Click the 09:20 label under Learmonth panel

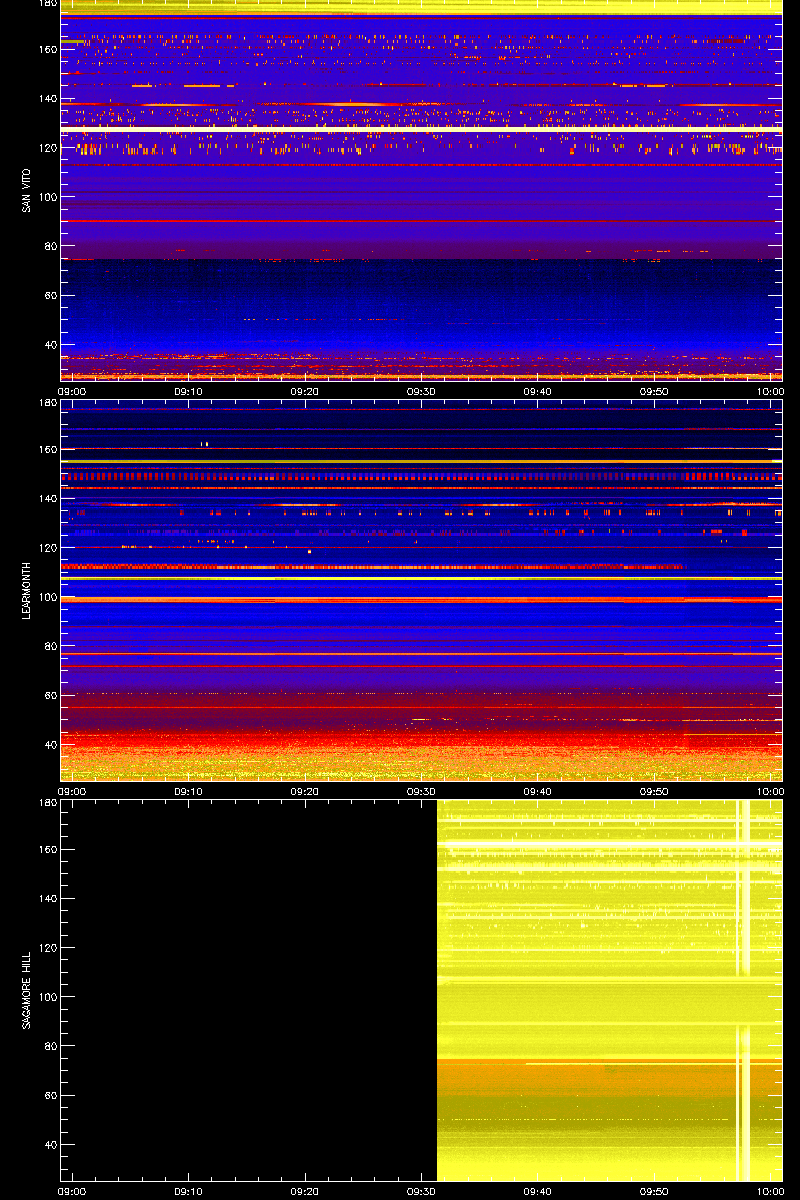(305, 792)
